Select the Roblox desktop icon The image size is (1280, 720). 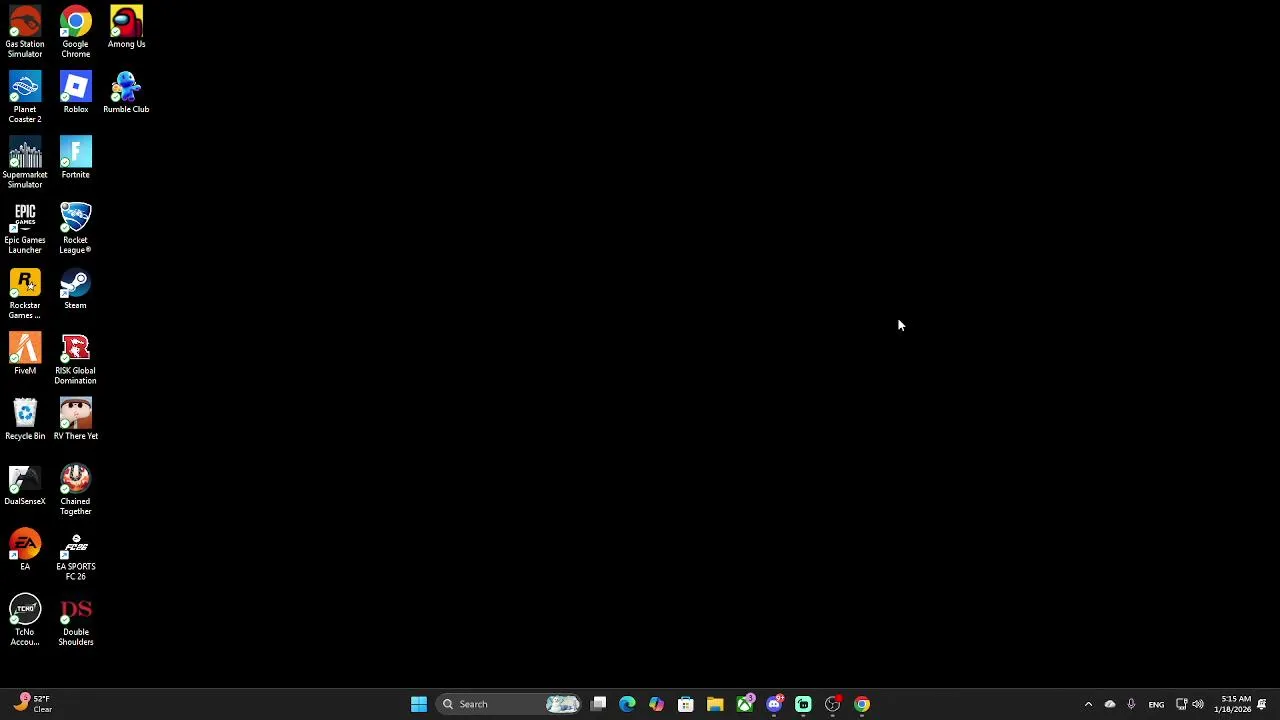pos(75,92)
